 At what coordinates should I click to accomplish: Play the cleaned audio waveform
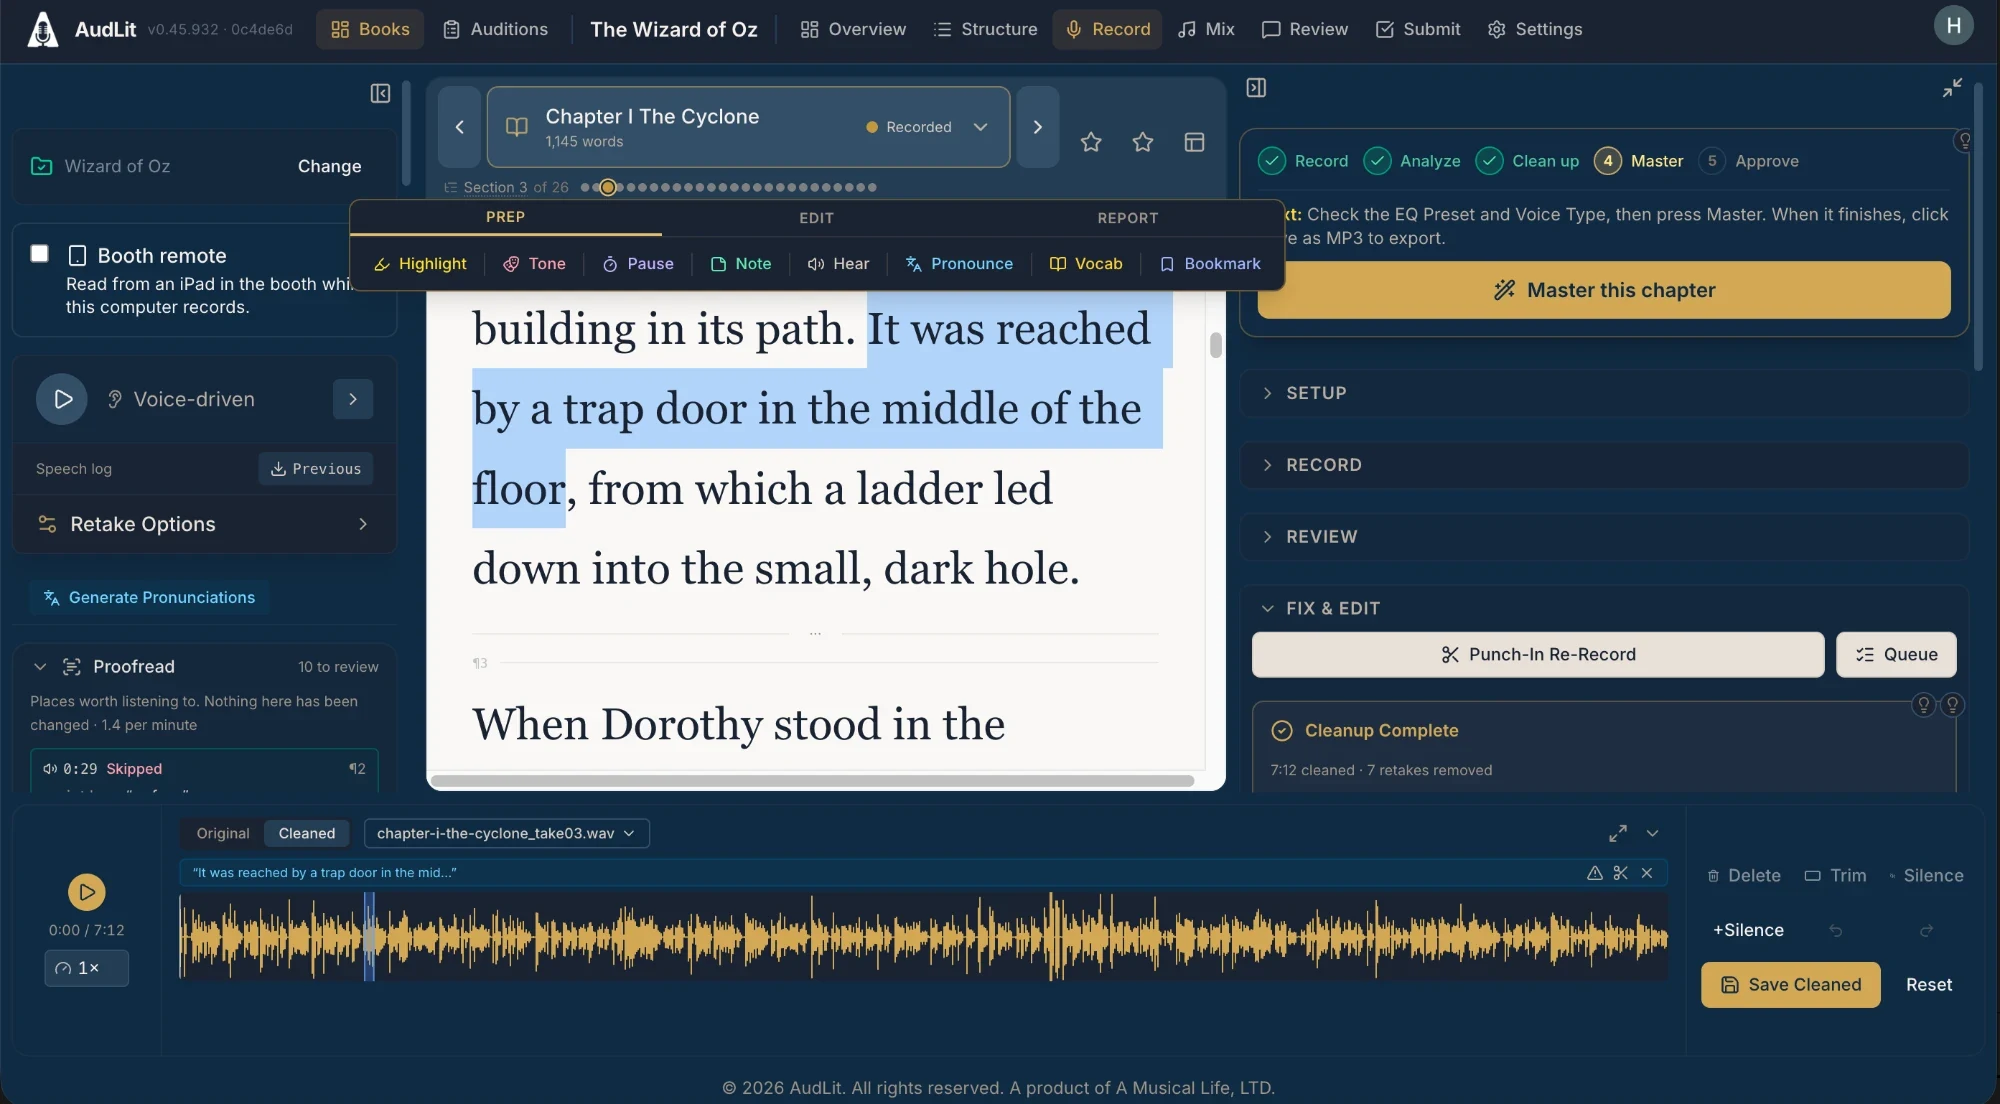(87, 892)
